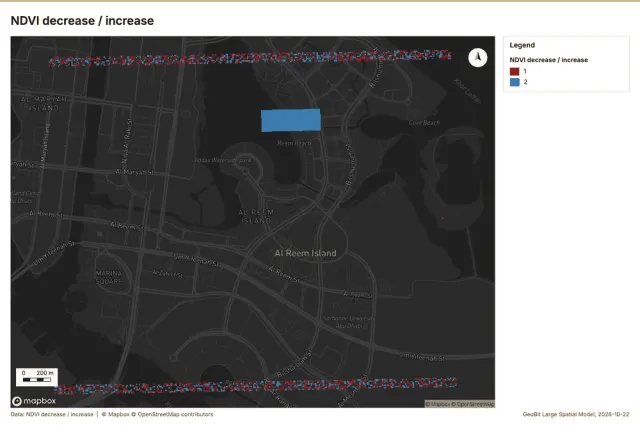Click the top red-blue NDVI pixel strip
Screen dimensions: 640x427
click(250, 58)
